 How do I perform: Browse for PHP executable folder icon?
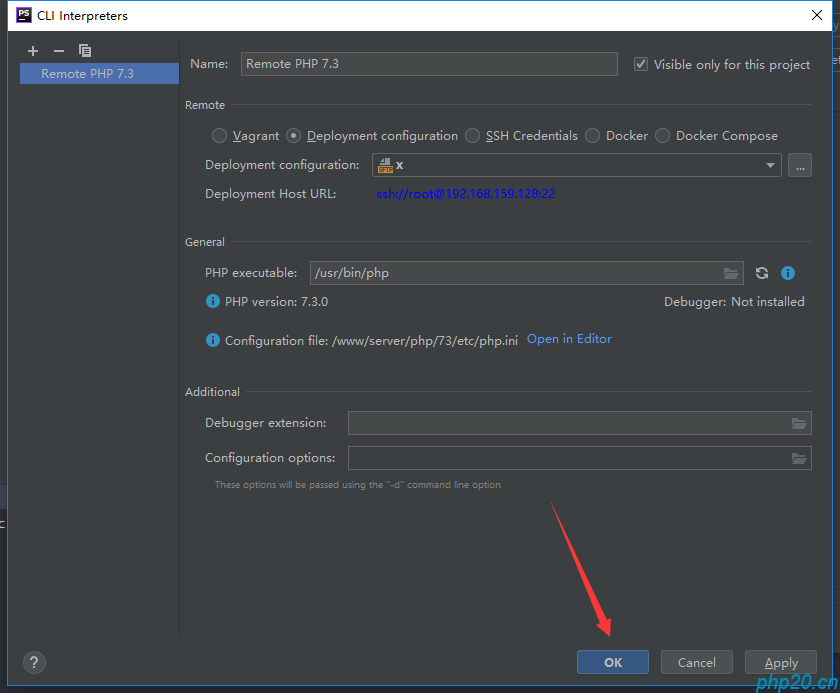(731, 273)
